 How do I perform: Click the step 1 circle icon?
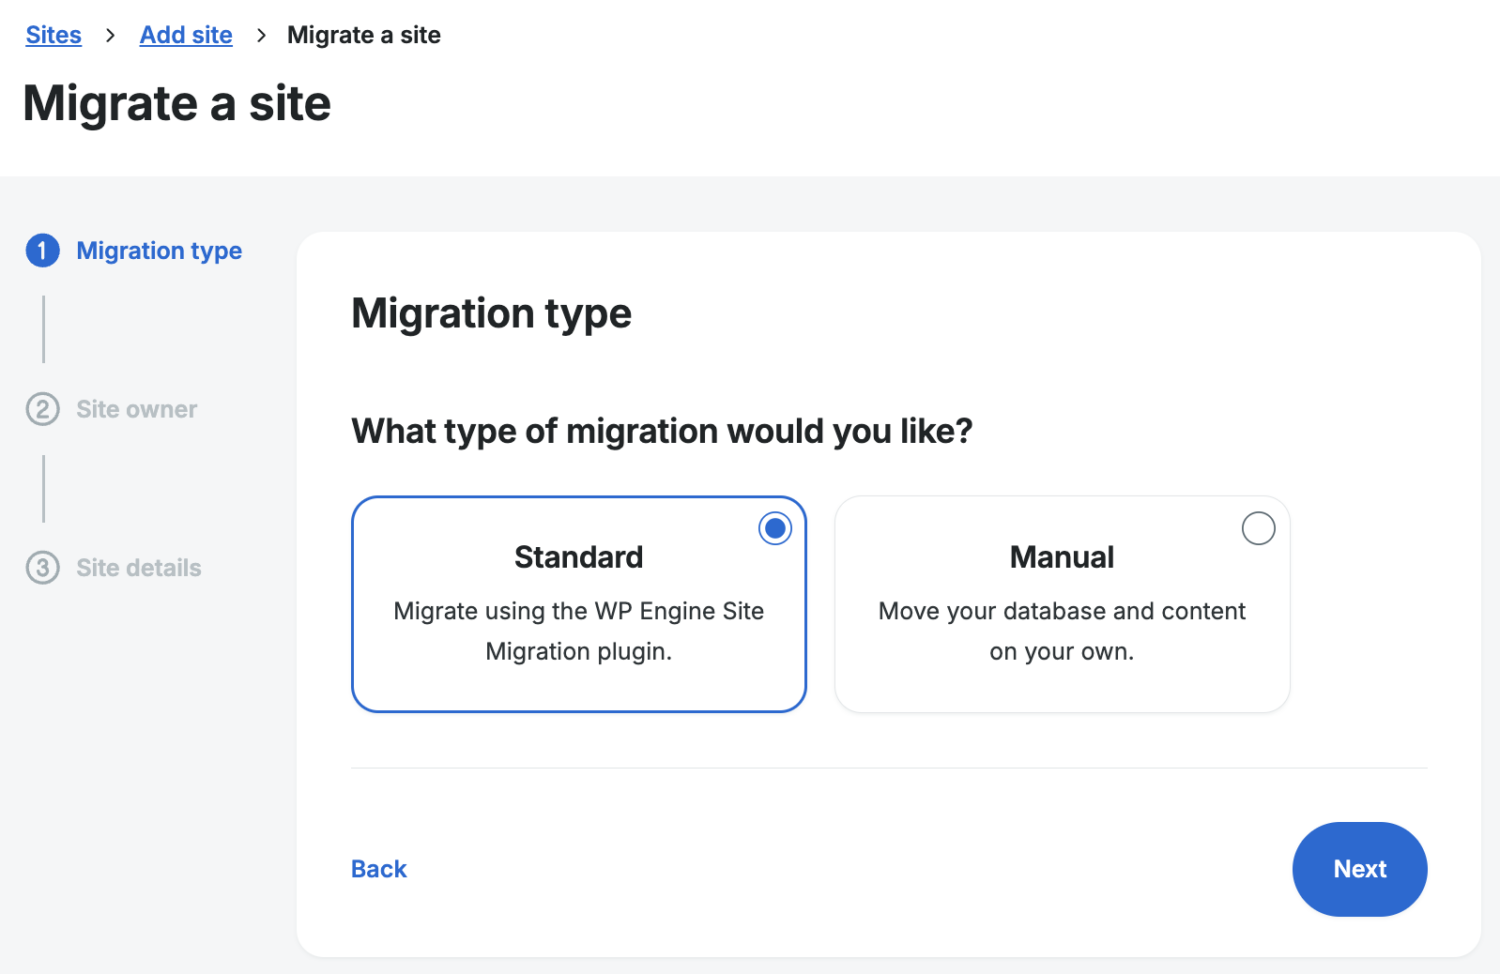click(42, 250)
